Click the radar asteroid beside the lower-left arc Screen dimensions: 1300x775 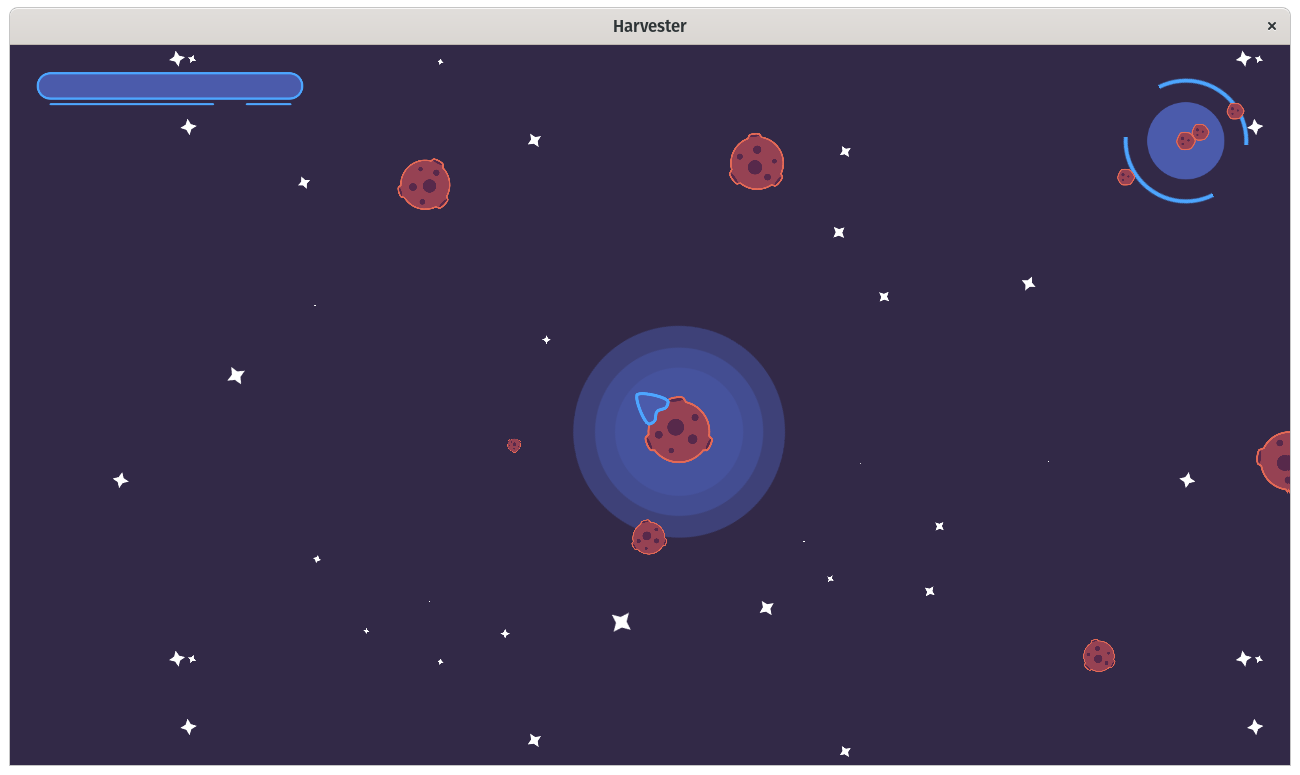(x=1126, y=177)
